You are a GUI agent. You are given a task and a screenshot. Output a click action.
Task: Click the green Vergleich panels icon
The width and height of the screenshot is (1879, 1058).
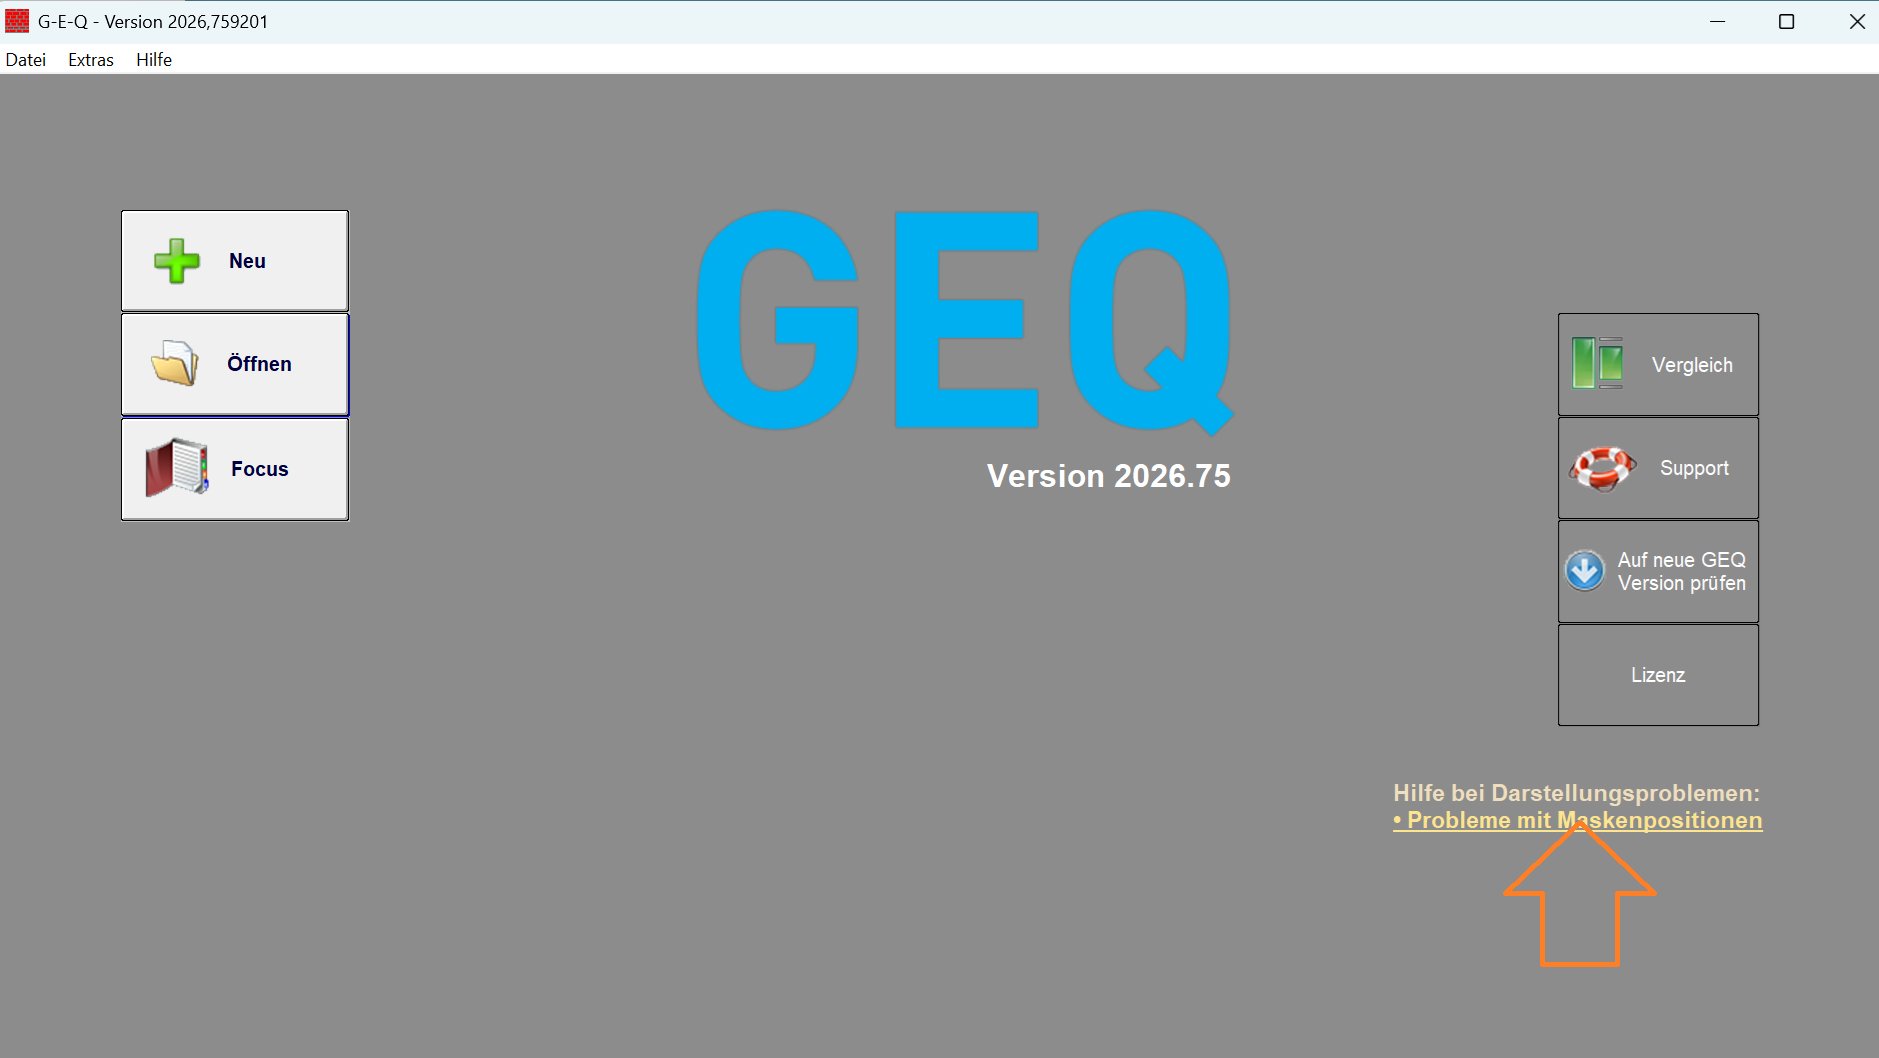(x=1597, y=363)
